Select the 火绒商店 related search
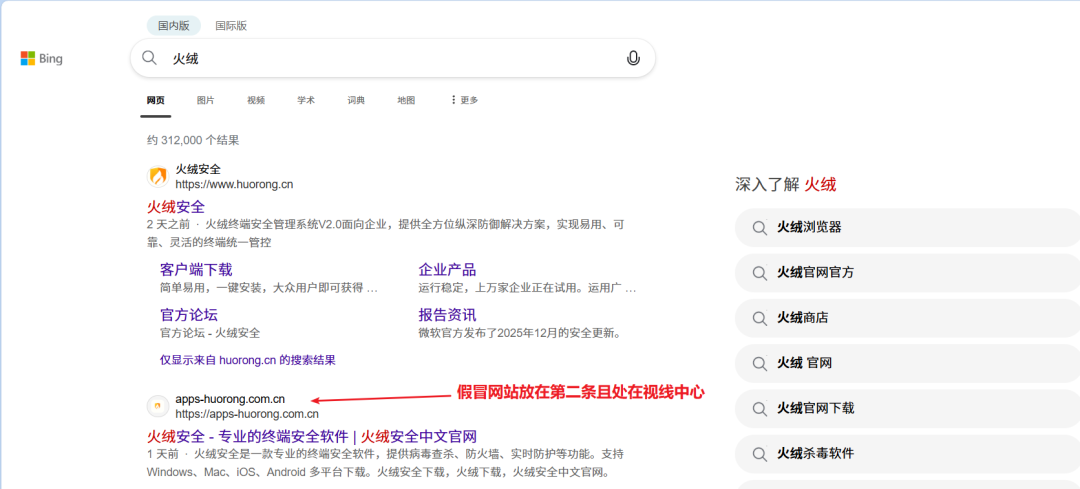Image resolution: width=1080 pixels, height=489 pixels. [x=907, y=318]
